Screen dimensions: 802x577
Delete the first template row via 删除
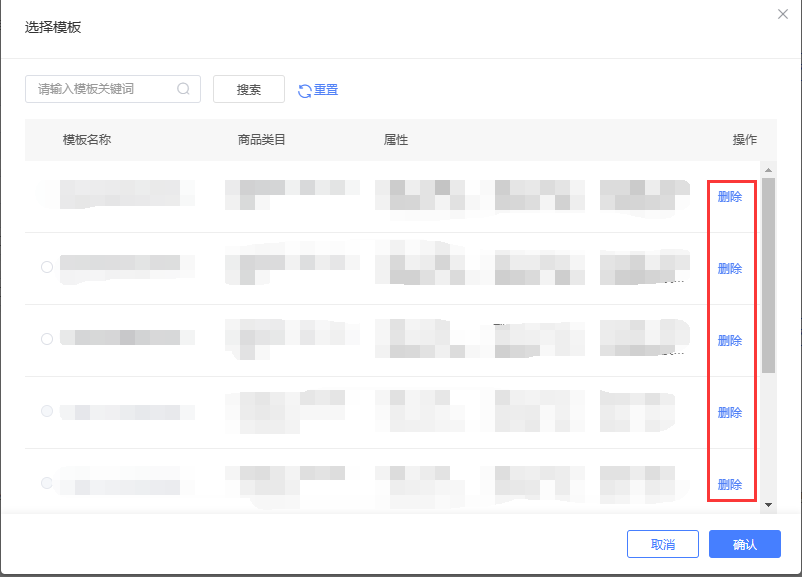click(730, 197)
